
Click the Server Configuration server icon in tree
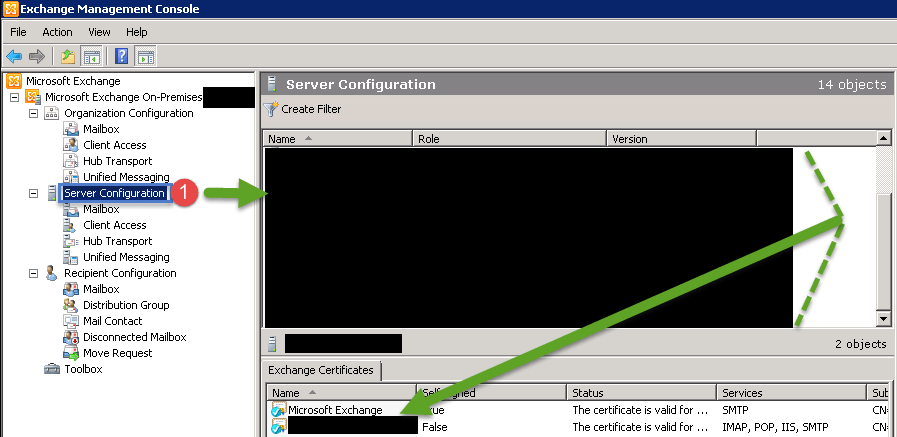52,193
